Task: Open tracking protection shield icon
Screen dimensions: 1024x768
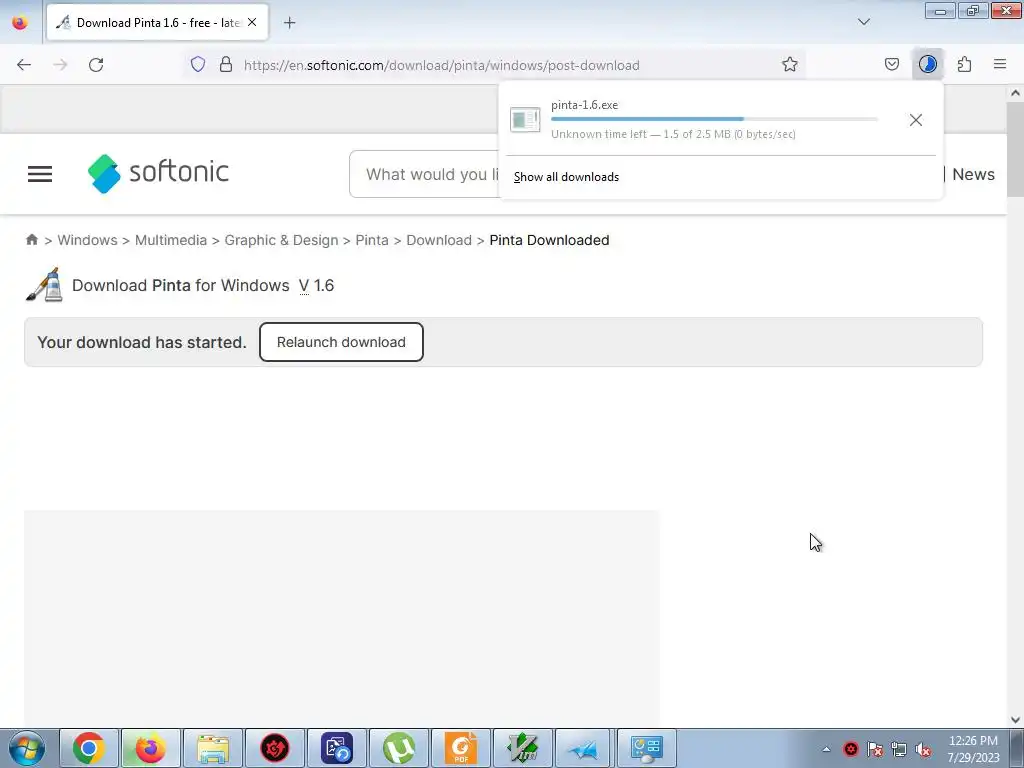Action: coord(198,65)
